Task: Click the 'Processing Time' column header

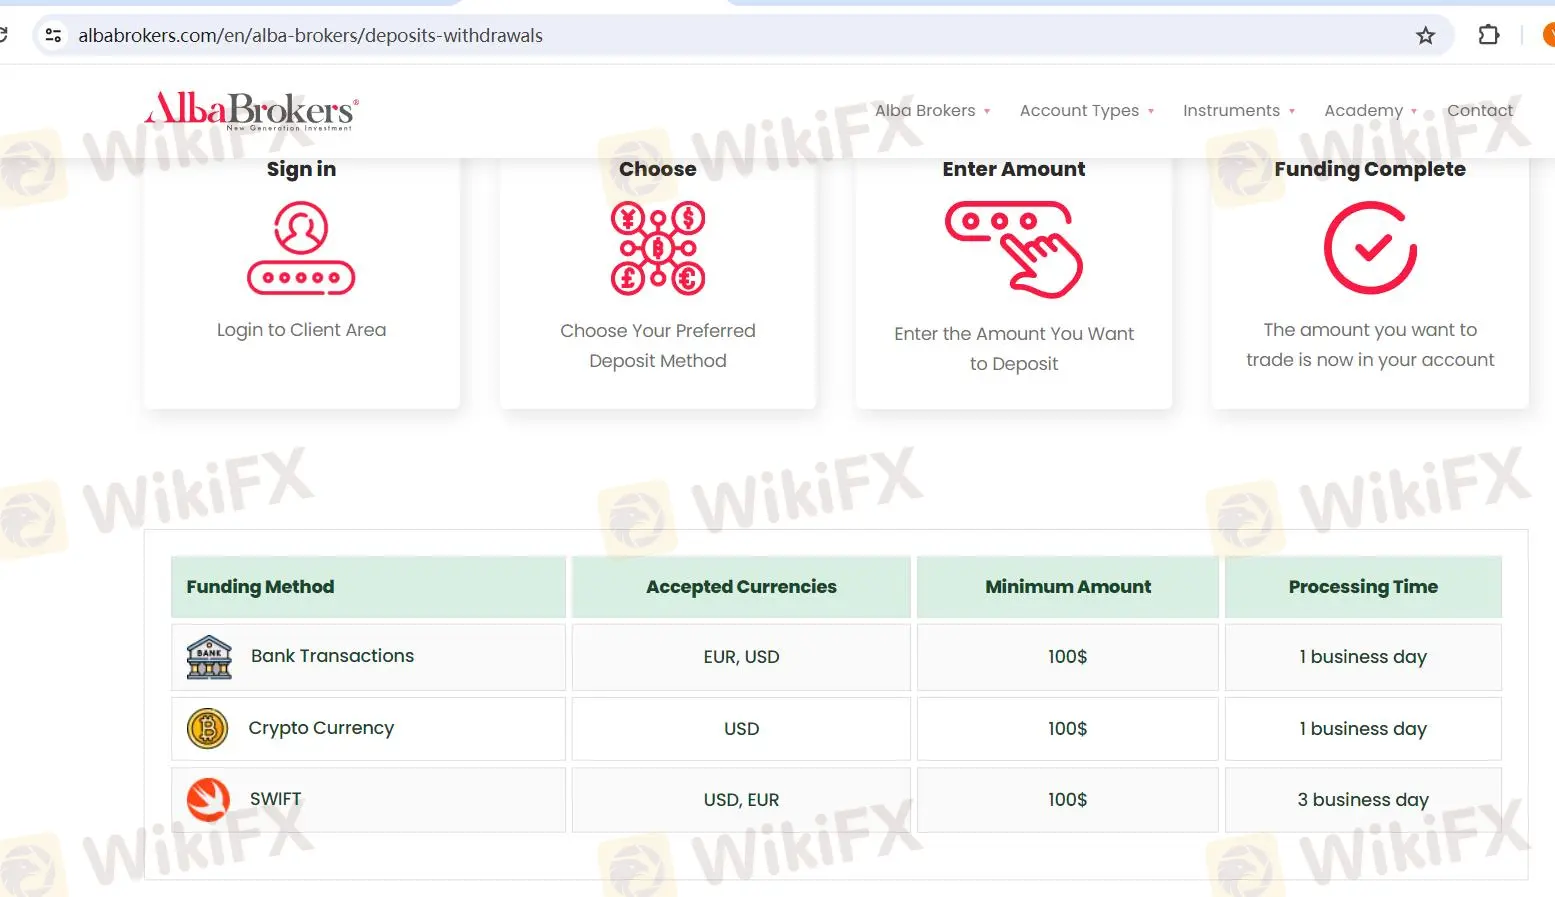Action: [1363, 587]
